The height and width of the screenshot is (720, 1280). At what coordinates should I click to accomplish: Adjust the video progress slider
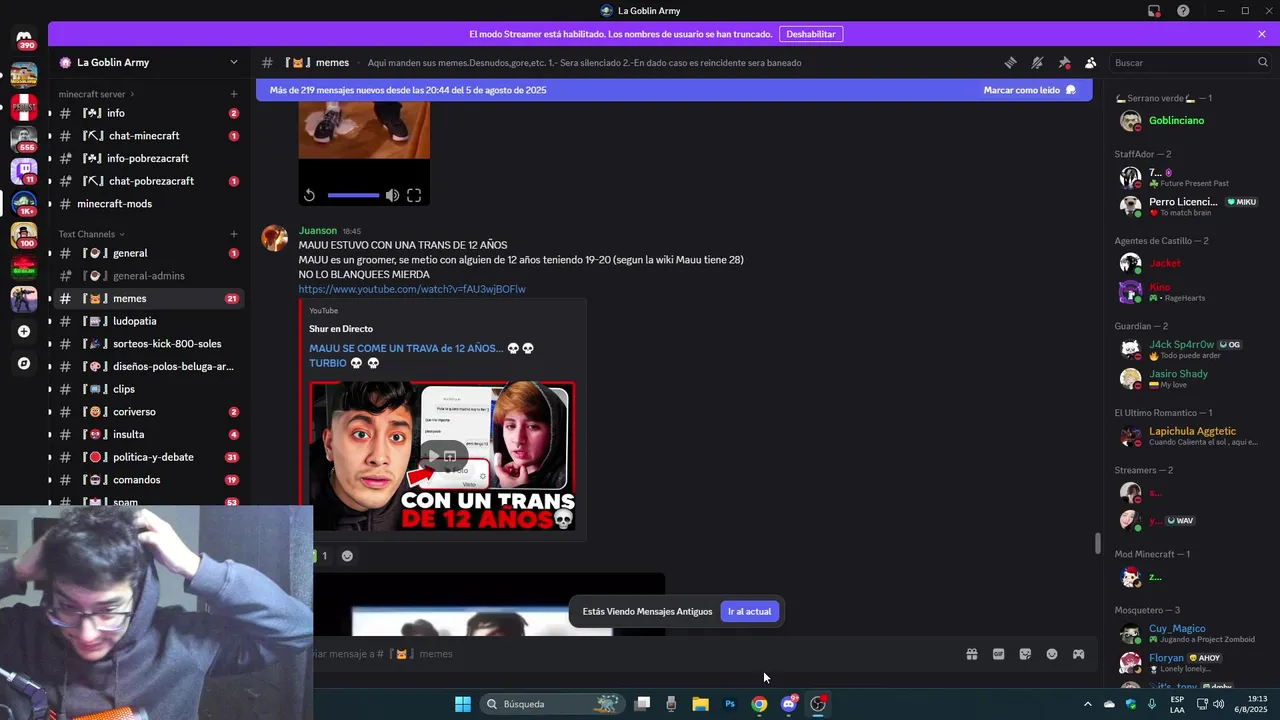pyautogui.click(x=353, y=196)
